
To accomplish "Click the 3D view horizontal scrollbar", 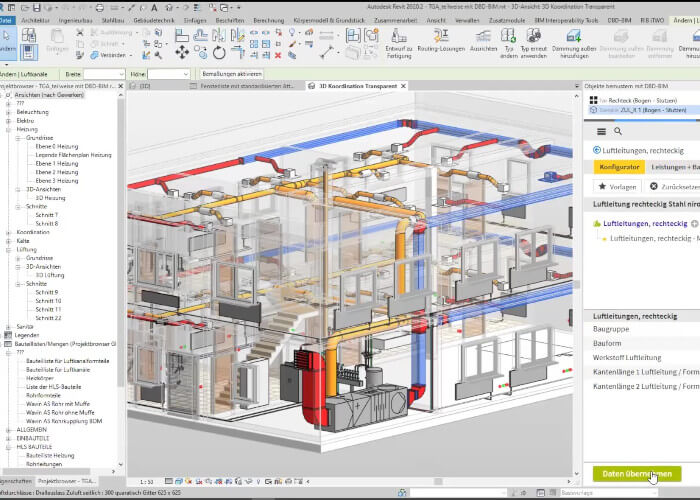I will (438, 482).
